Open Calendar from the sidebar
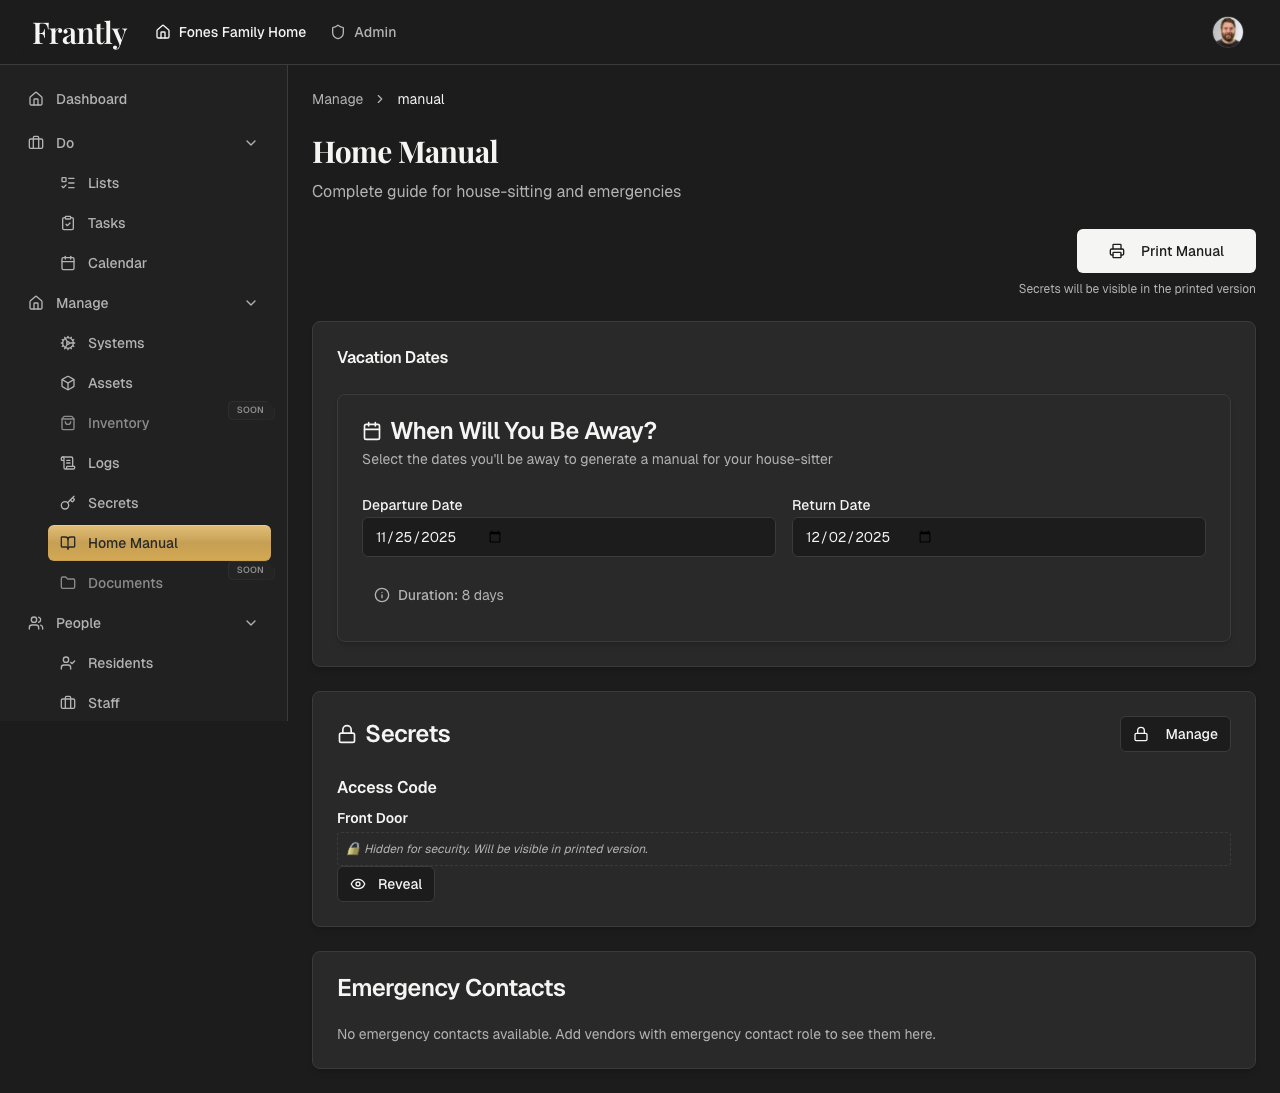Image resolution: width=1280 pixels, height=1093 pixels. (117, 263)
